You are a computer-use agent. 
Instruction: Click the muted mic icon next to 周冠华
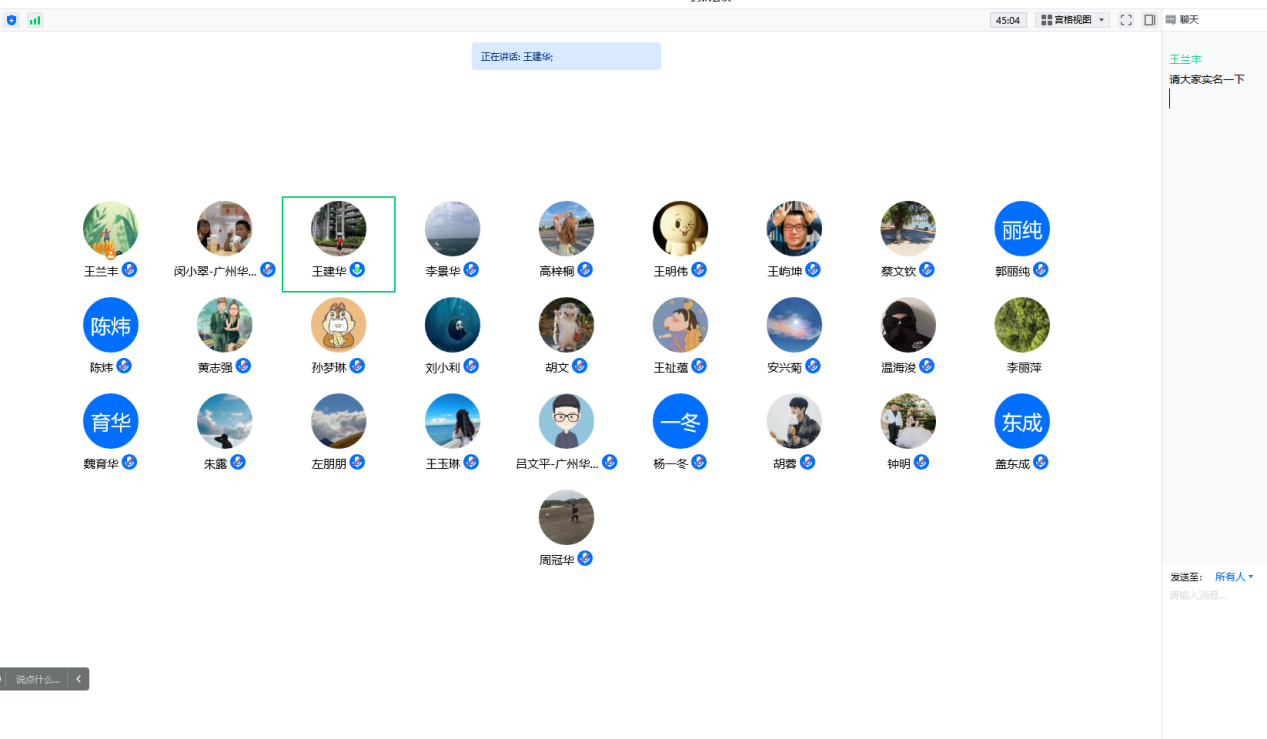pyautogui.click(x=585, y=558)
